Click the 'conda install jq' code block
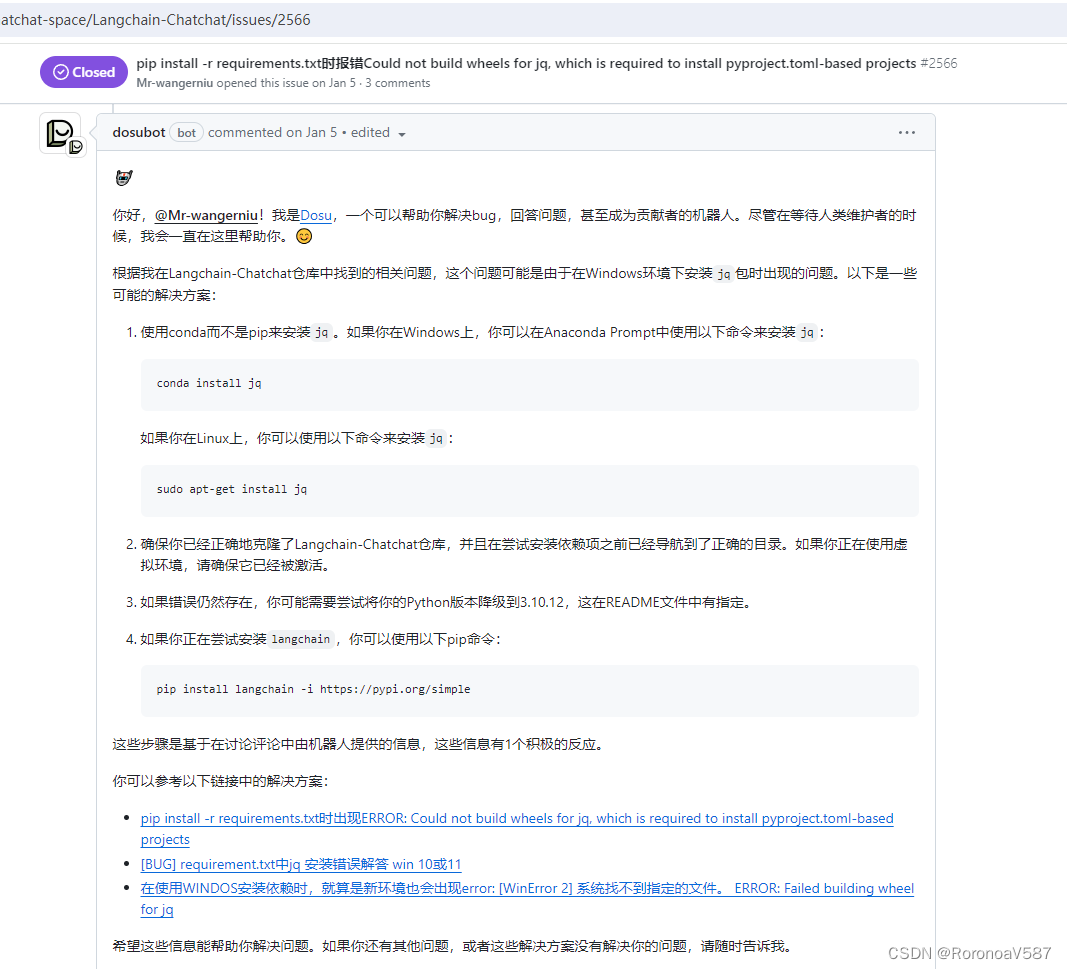 (529, 384)
